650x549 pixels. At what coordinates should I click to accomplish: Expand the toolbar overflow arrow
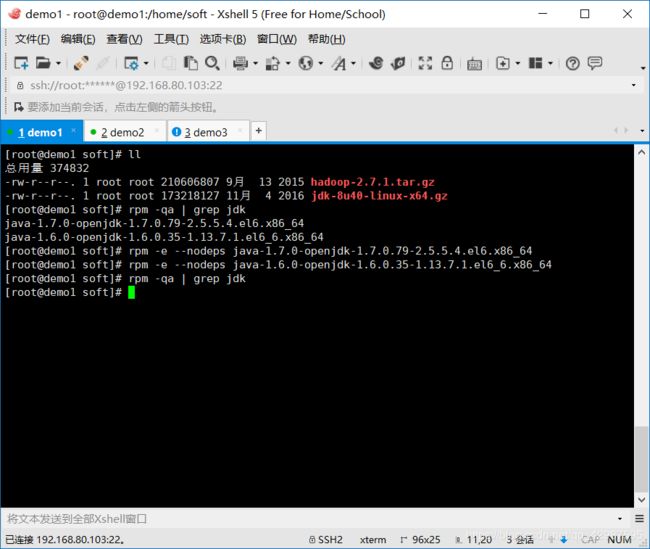(x=643, y=68)
